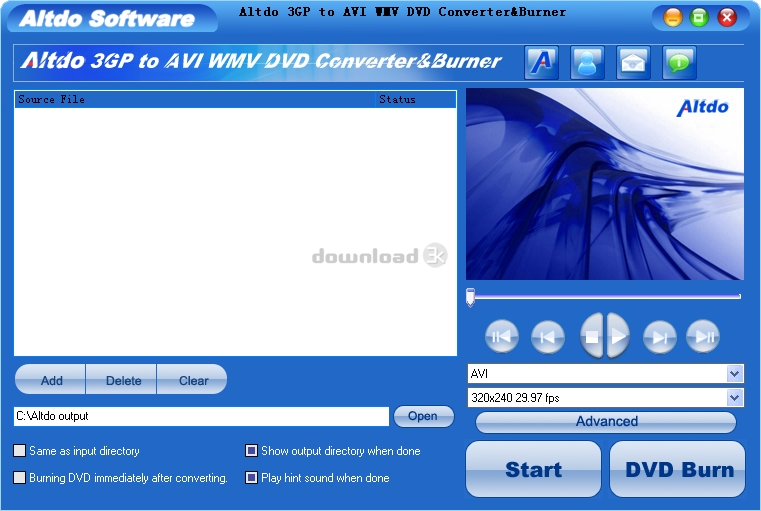
Task: Toggle Burning DVD immediately after converting
Action: point(19,478)
